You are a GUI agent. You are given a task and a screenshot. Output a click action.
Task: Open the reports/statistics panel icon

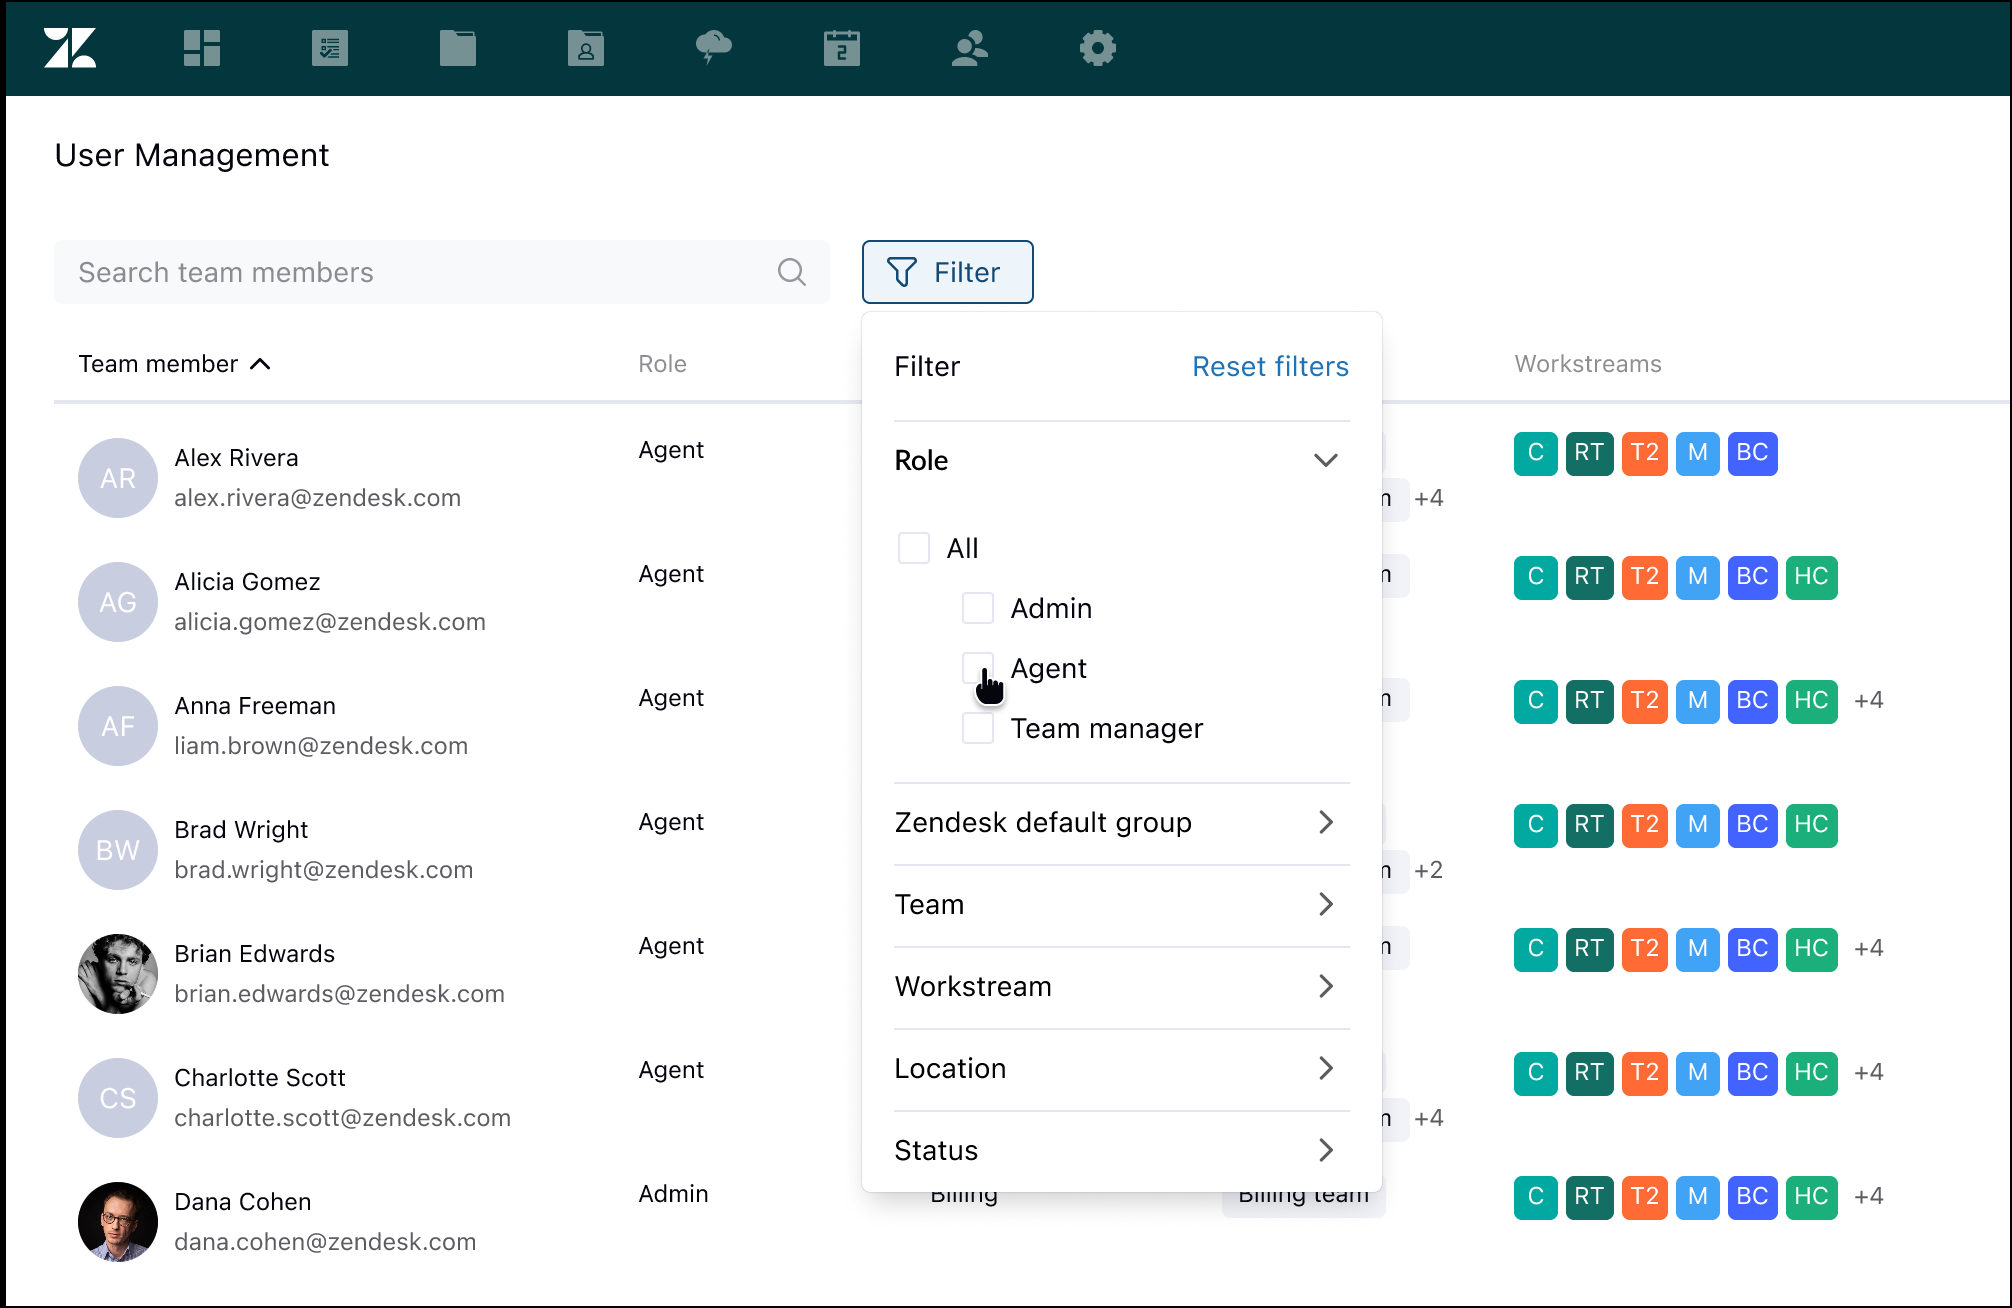(x=330, y=47)
